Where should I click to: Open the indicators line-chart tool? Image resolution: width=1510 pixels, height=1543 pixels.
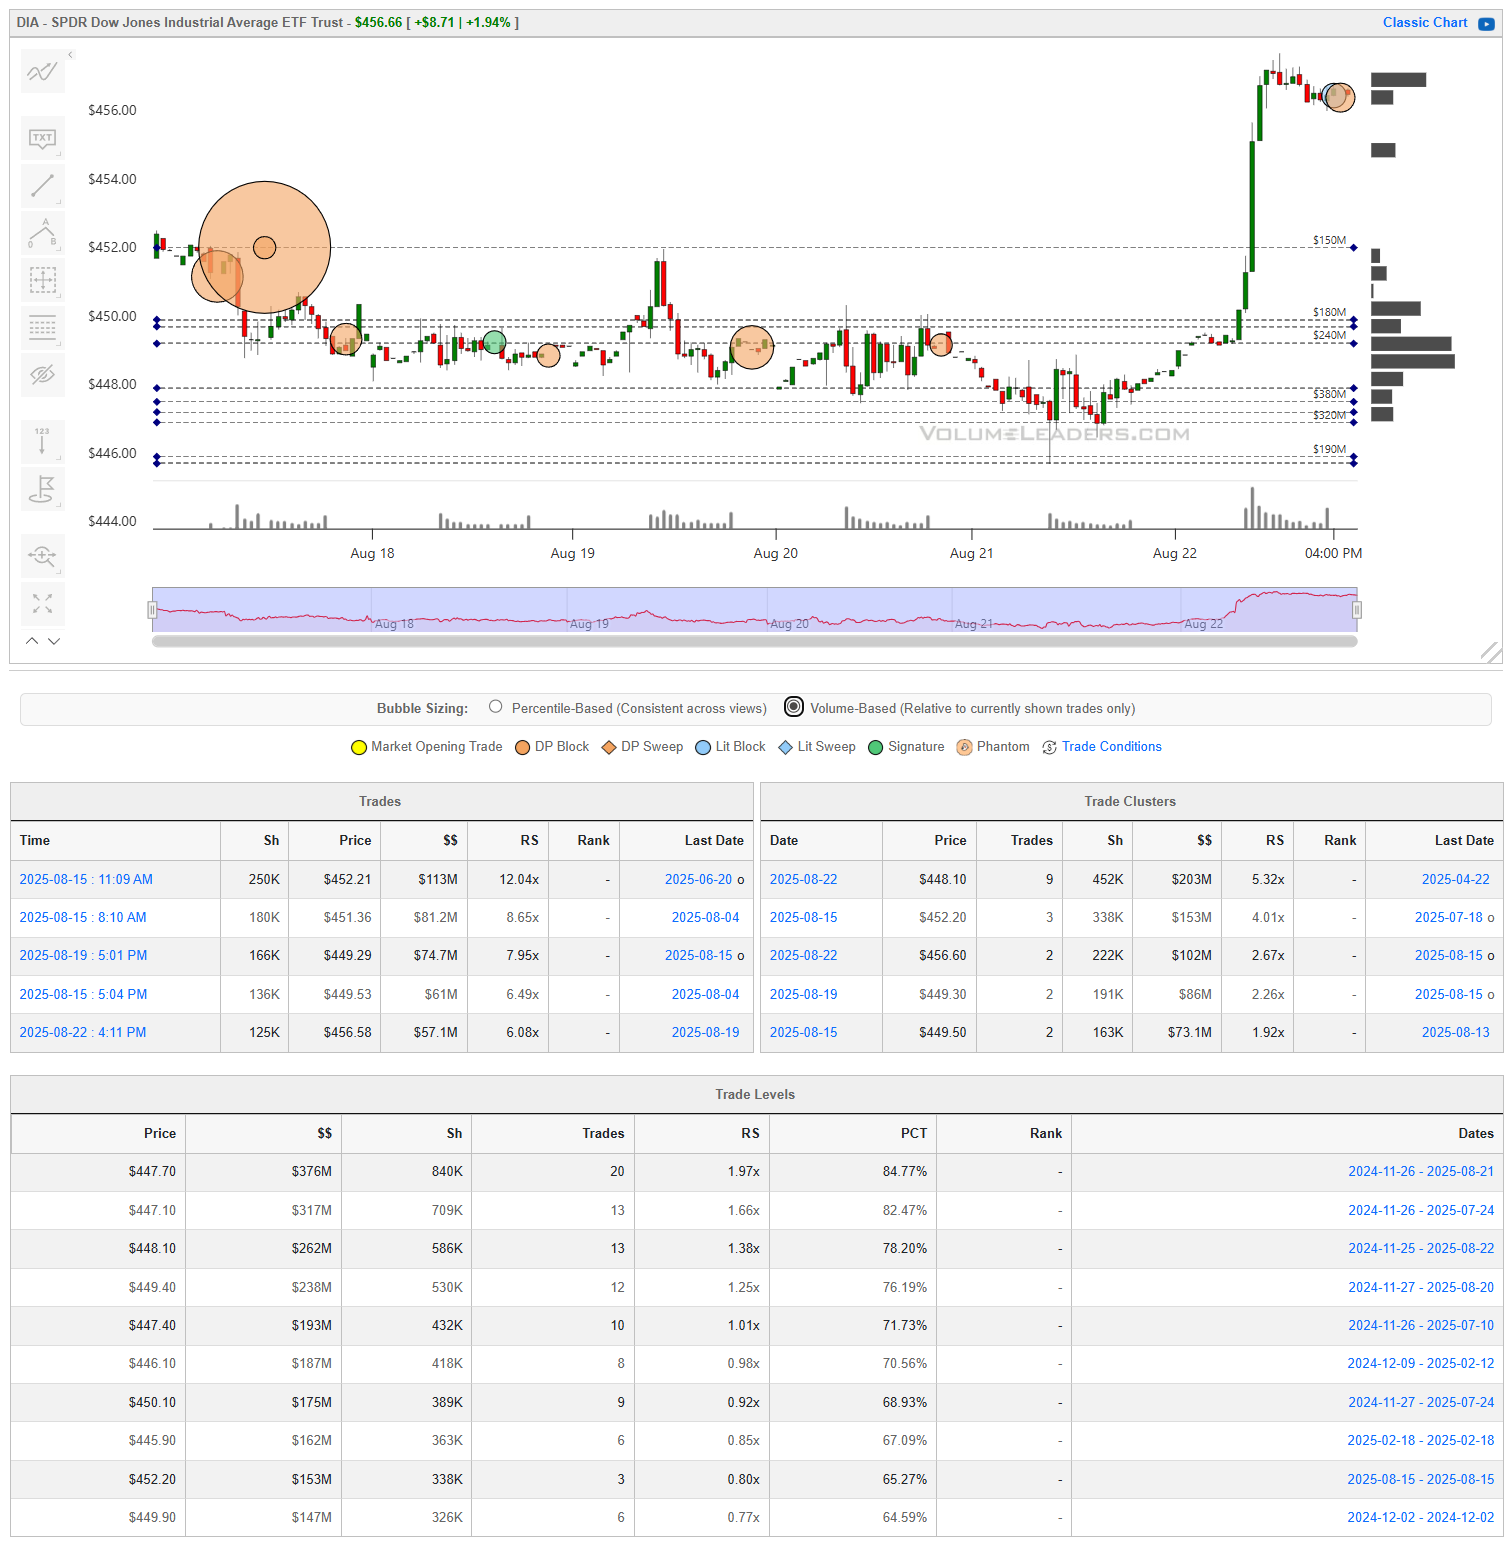tap(43, 72)
